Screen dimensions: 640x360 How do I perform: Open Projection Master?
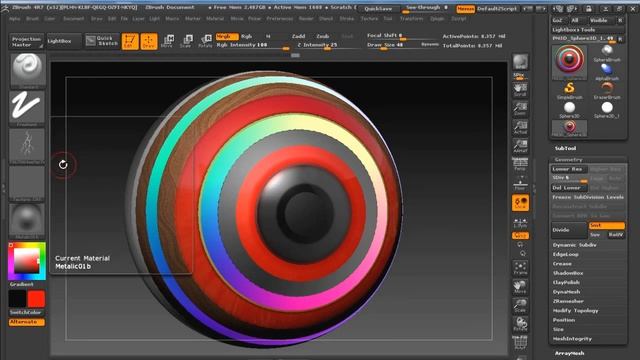point(27,42)
